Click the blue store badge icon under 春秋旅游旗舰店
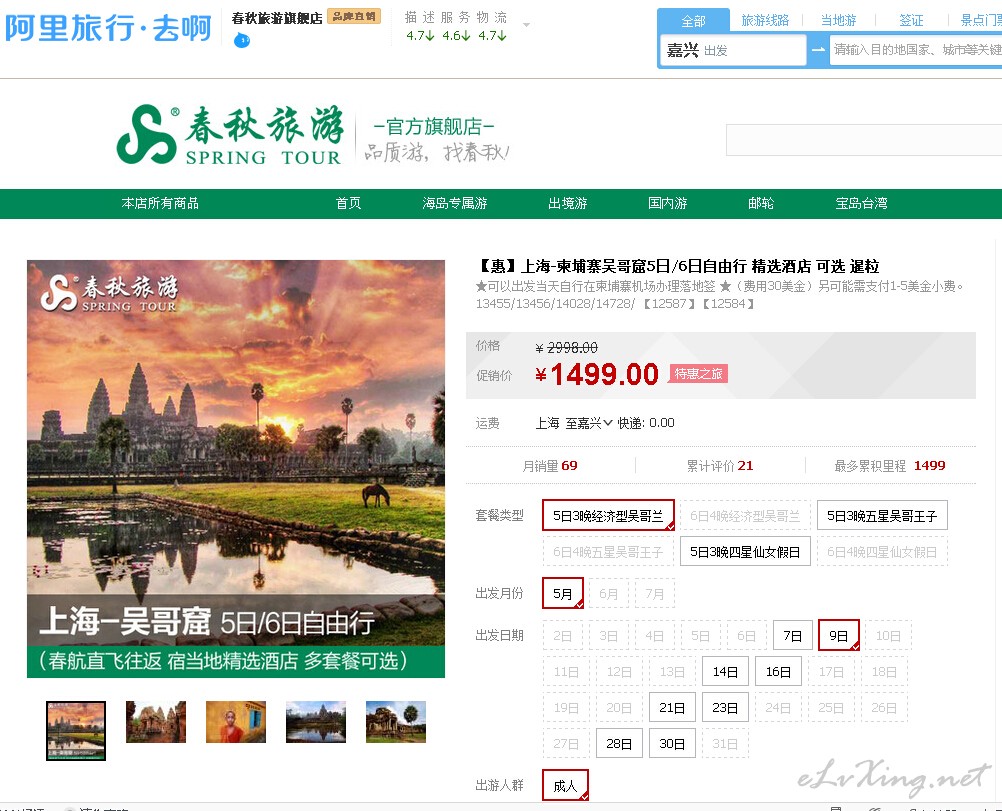 click(242, 41)
